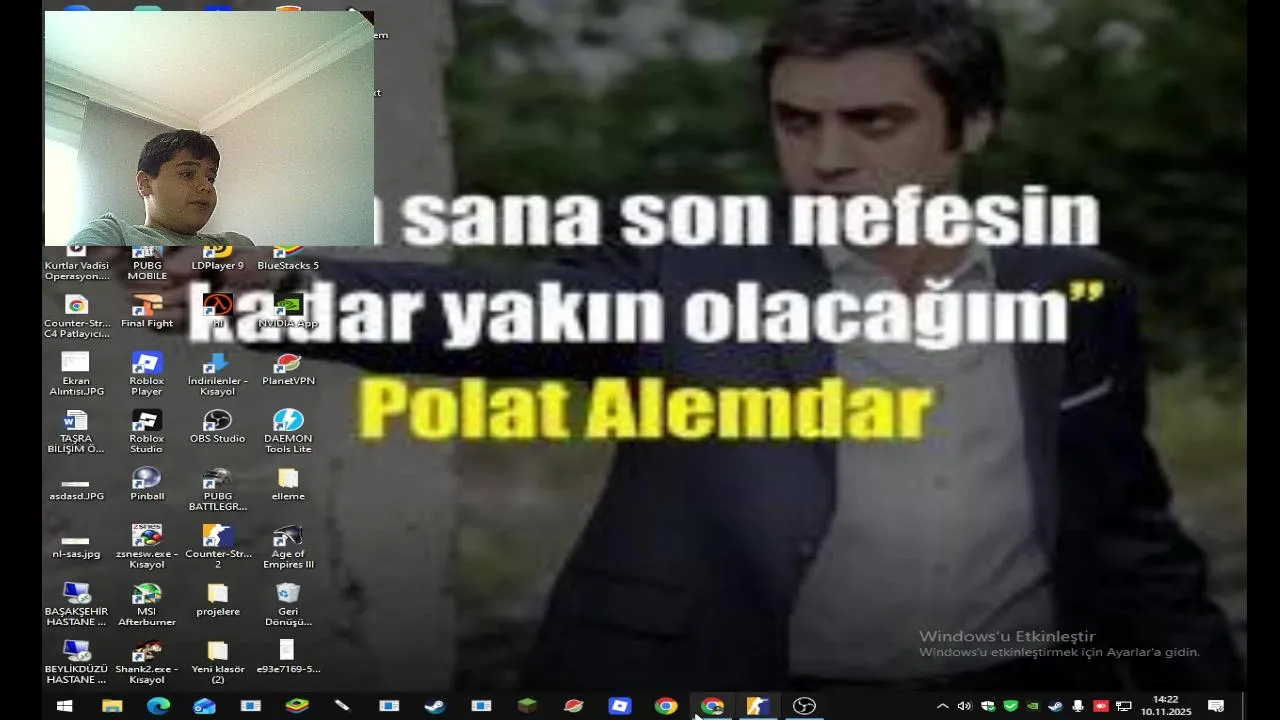This screenshot has height=720, width=1280.
Task: Open the BEYLİKDÜZÜ HASTANE remote desktop shortcut
Action: click(x=76, y=661)
